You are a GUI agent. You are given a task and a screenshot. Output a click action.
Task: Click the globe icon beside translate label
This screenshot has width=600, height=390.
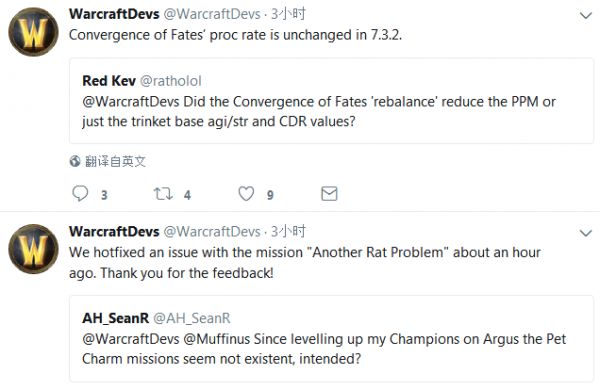75,162
